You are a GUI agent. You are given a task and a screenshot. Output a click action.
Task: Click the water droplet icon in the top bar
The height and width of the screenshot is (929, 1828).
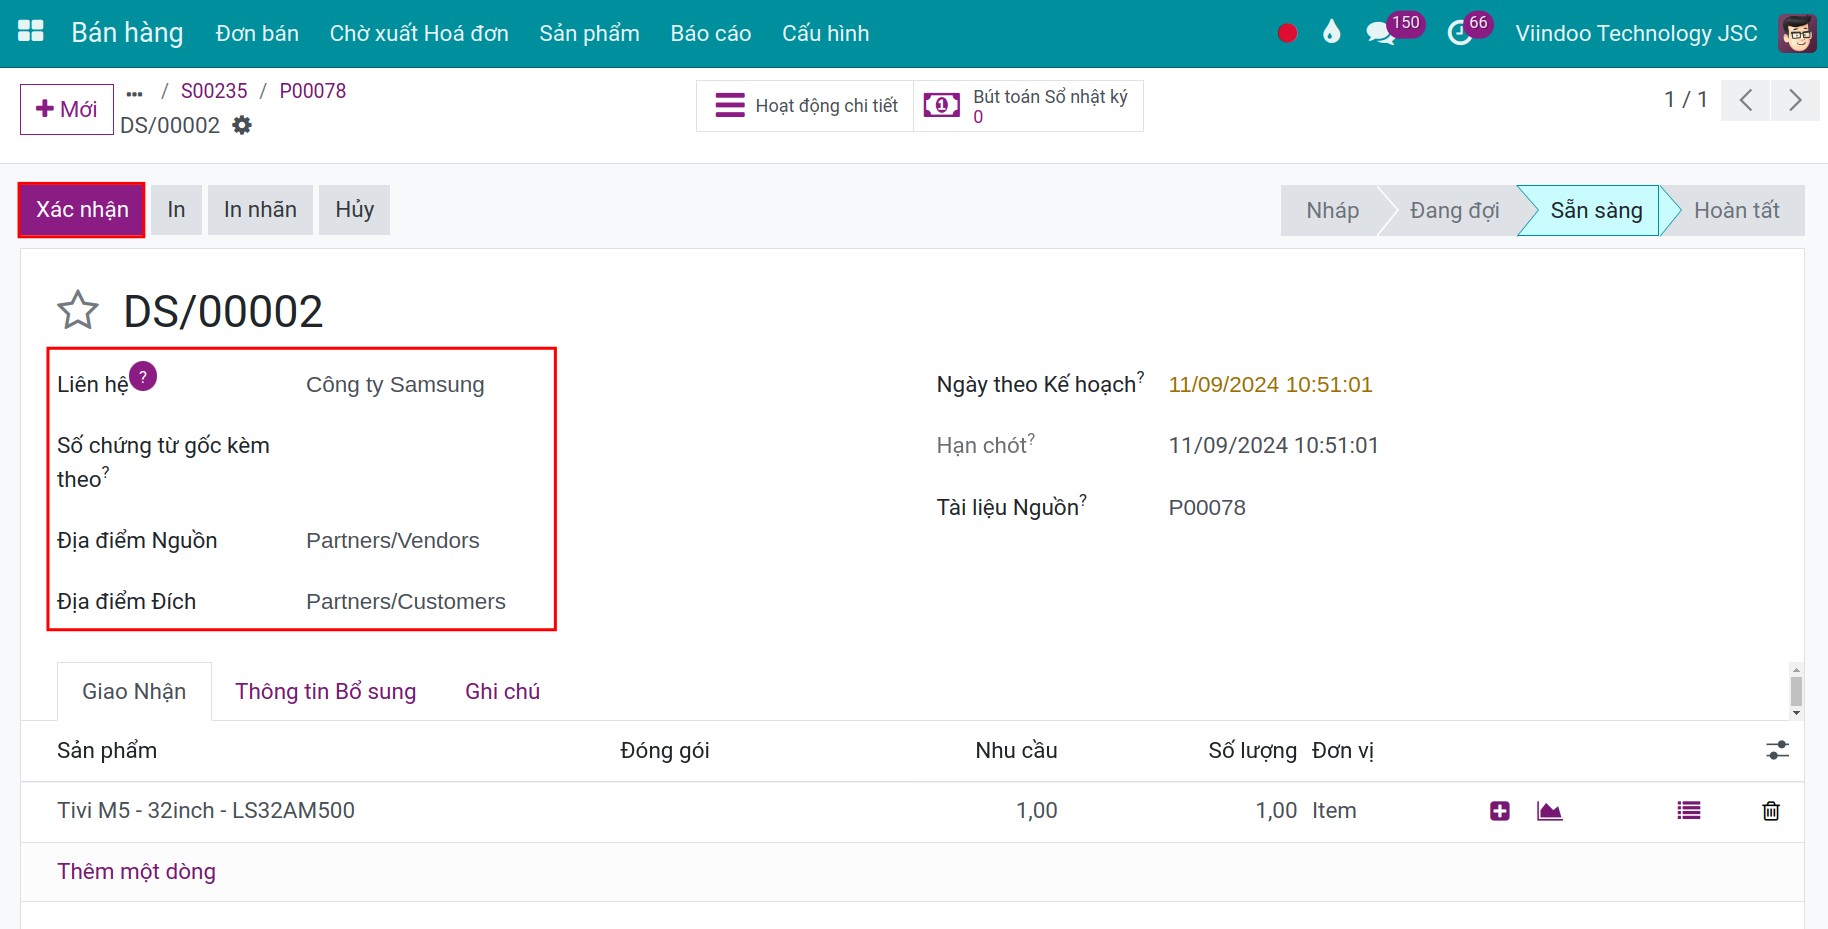click(1331, 33)
